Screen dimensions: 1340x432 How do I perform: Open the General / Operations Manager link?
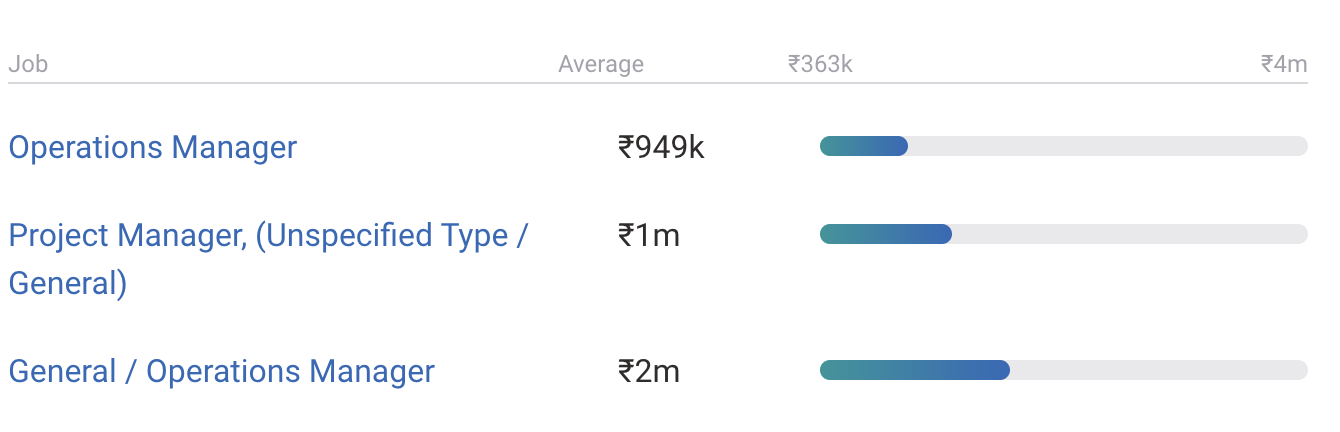222,371
